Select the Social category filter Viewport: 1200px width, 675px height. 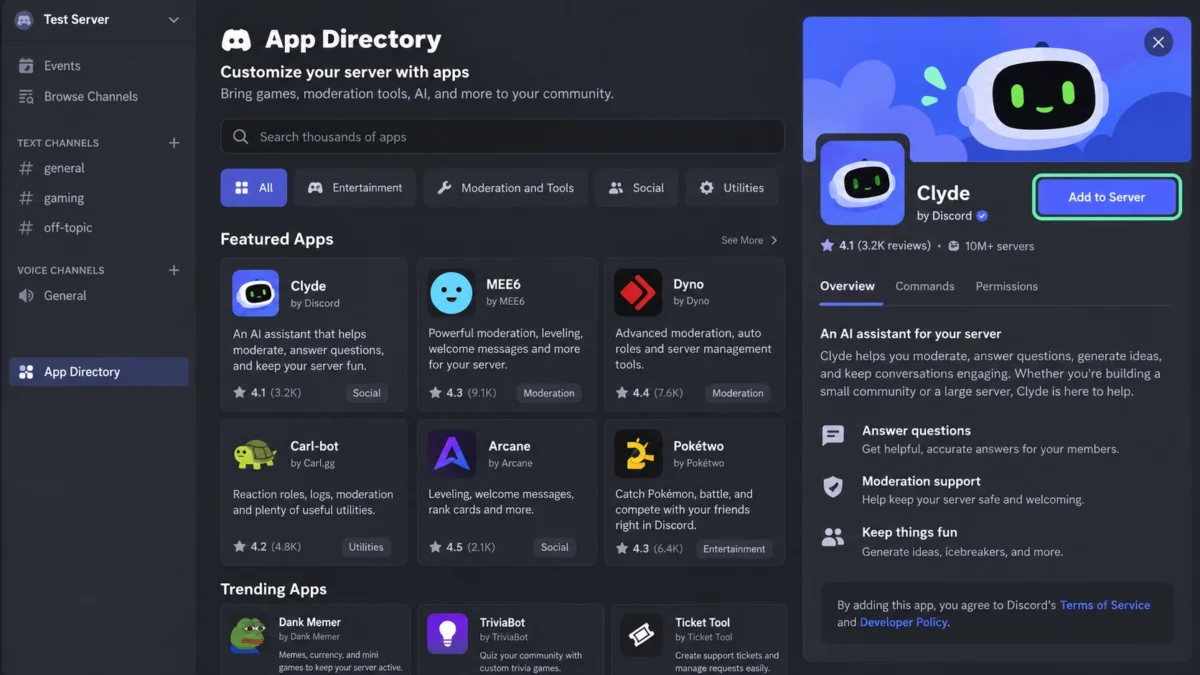click(x=636, y=188)
